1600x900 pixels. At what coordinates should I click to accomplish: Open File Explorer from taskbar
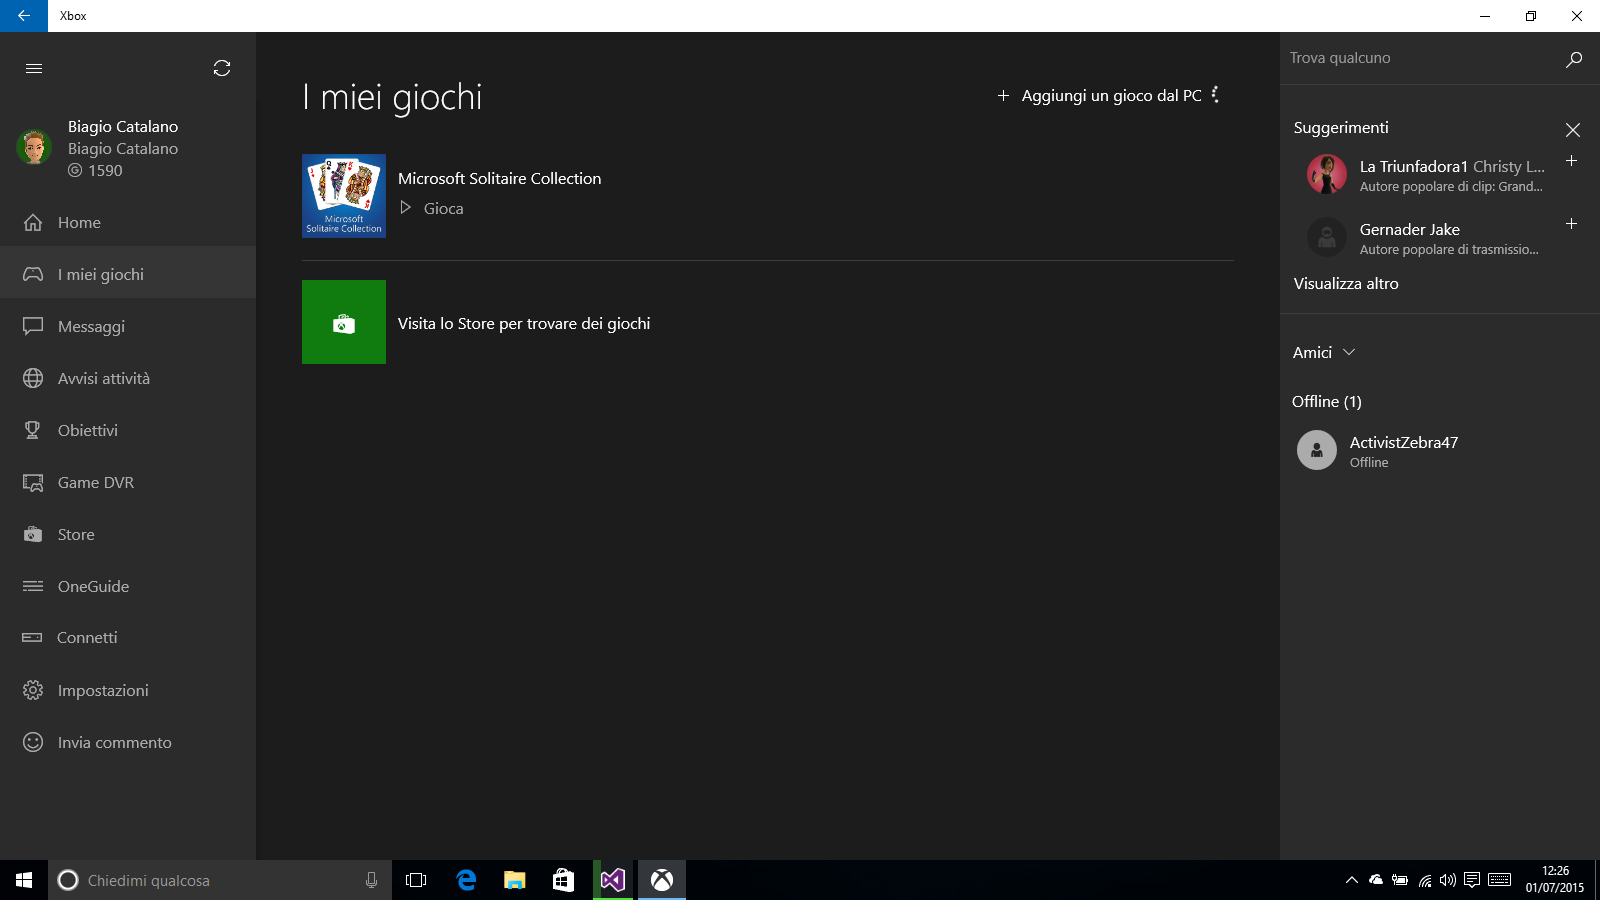click(514, 880)
